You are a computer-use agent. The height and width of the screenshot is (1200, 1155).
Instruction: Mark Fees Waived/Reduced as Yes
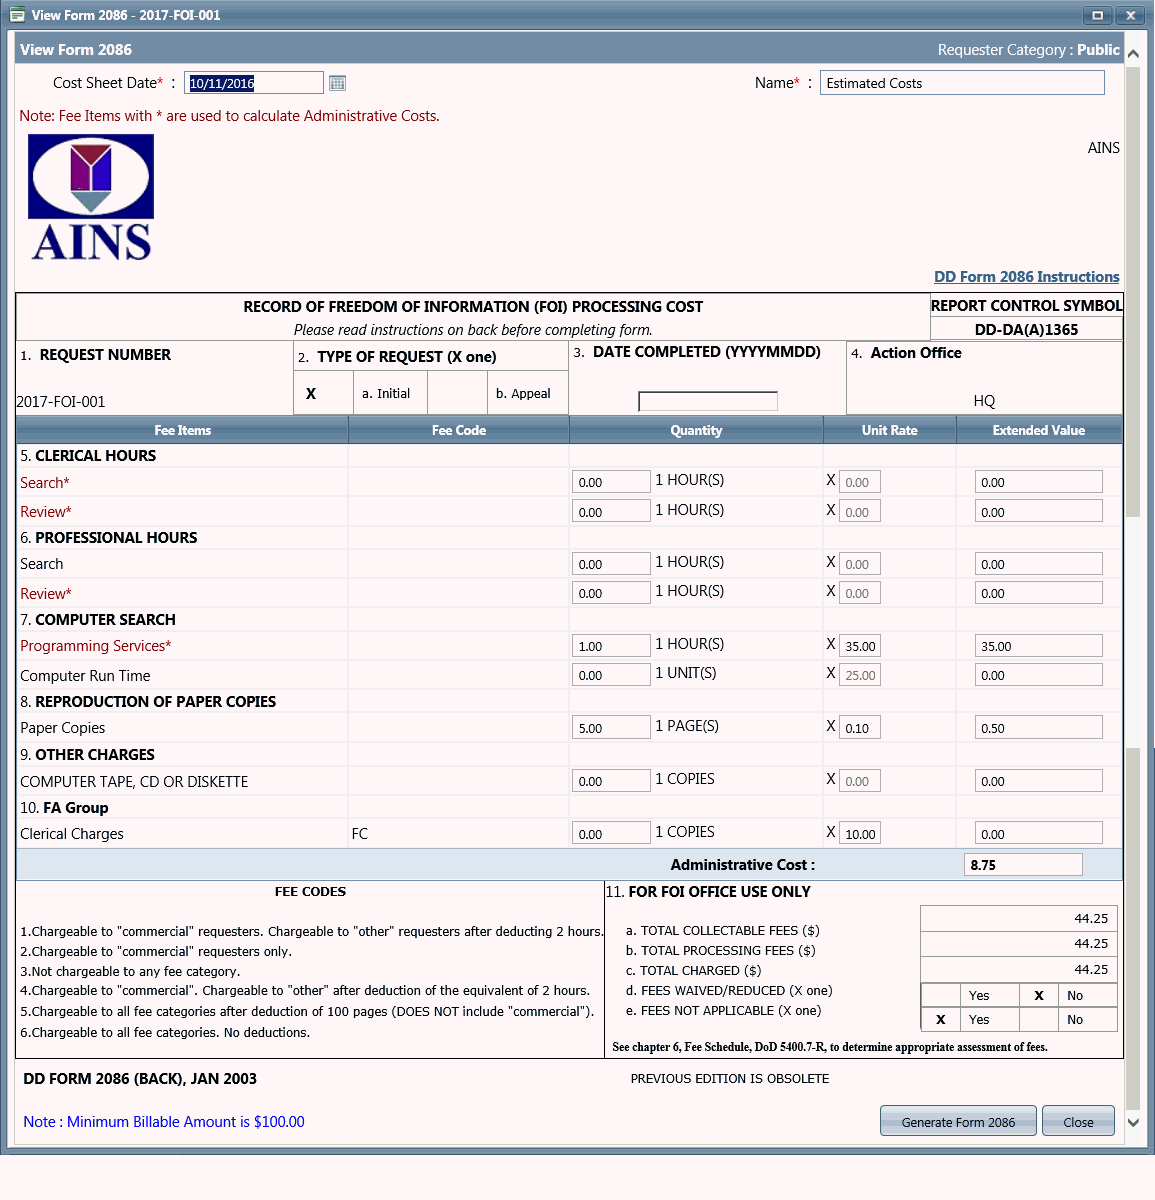point(940,995)
